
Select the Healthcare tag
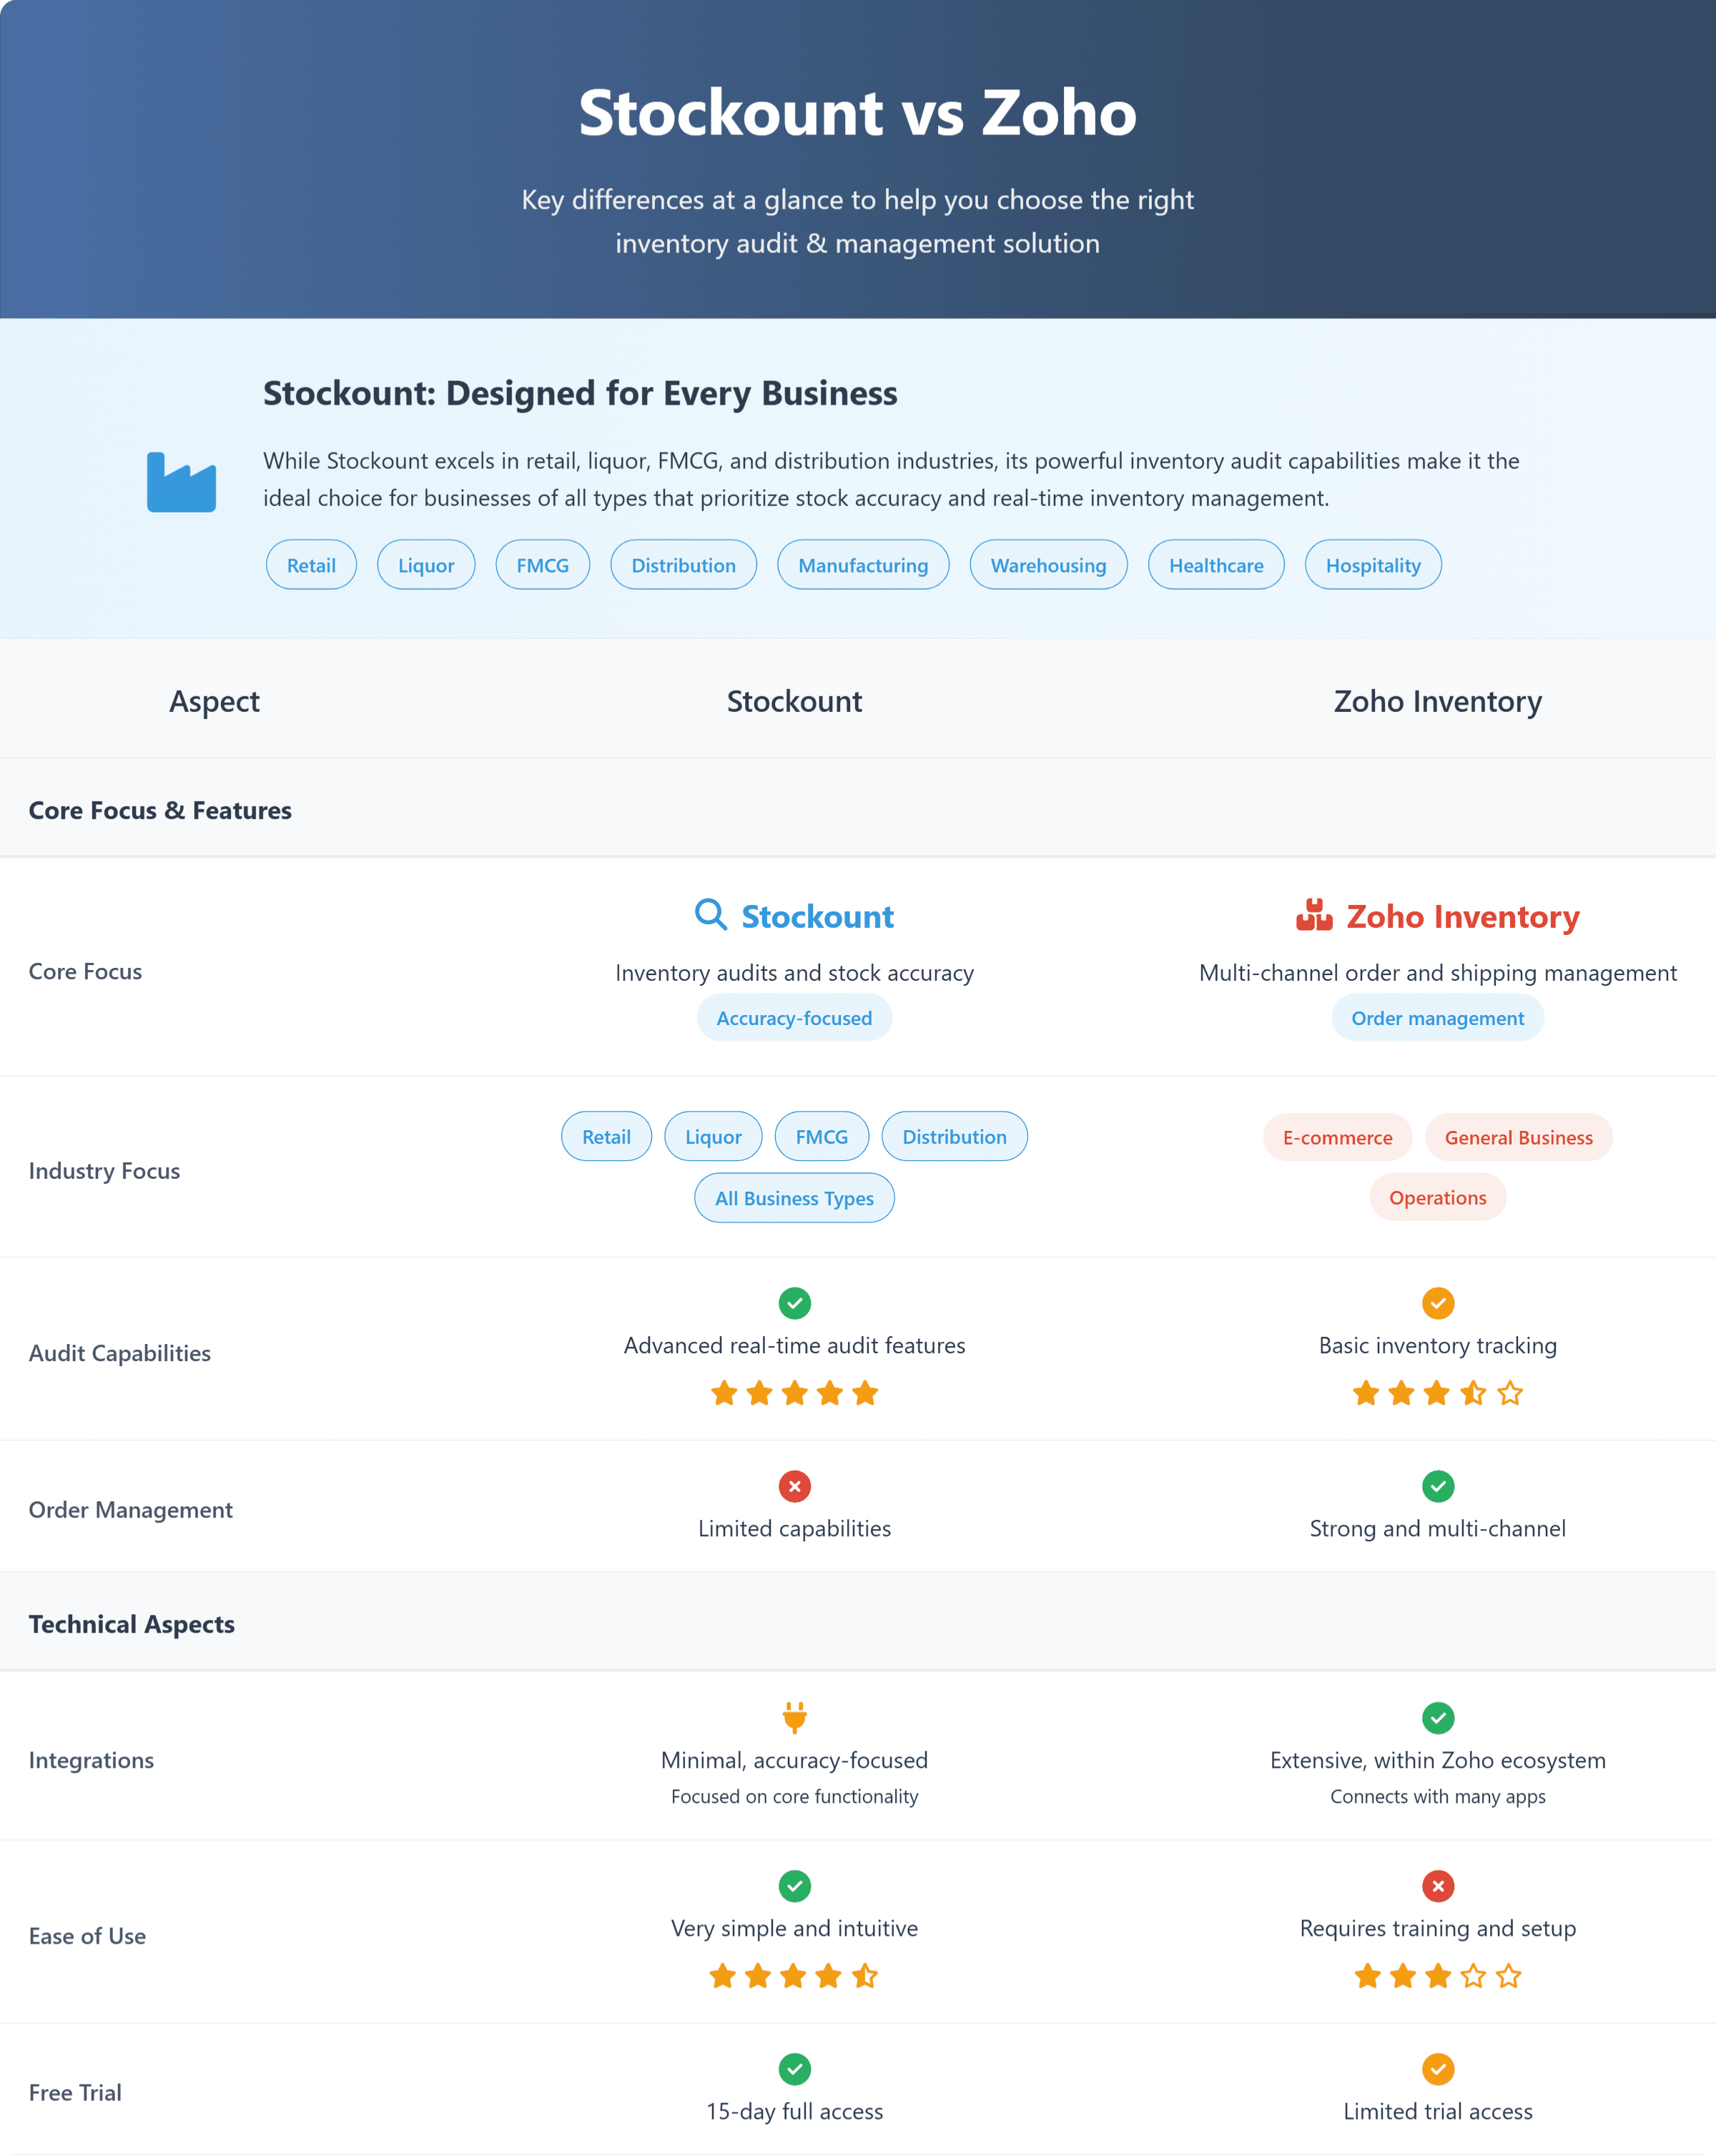tap(1216, 565)
